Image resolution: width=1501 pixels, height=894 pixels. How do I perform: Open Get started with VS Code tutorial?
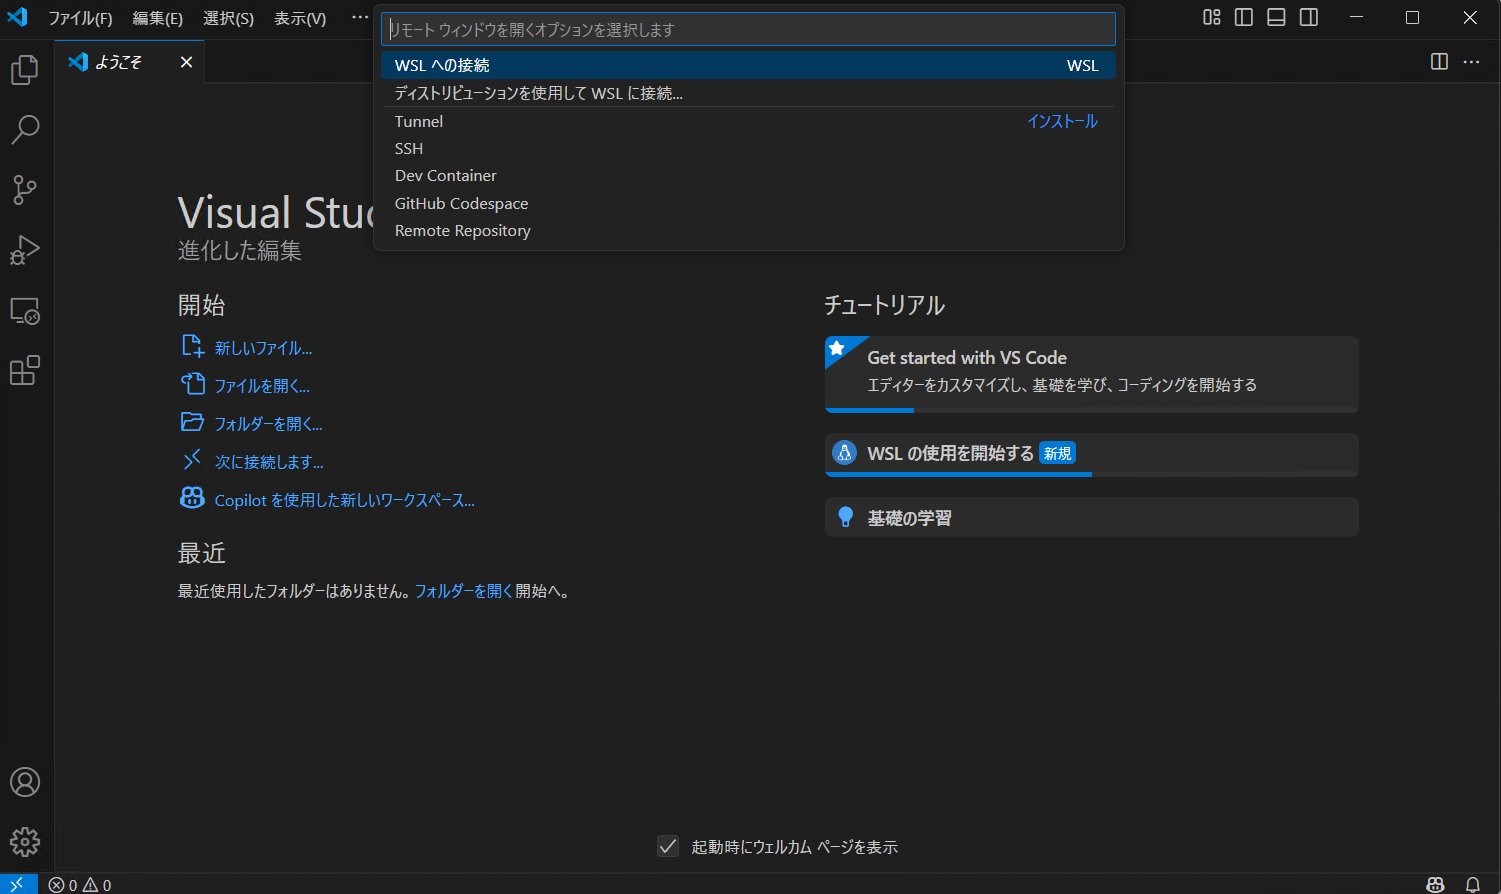click(x=1091, y=374)
